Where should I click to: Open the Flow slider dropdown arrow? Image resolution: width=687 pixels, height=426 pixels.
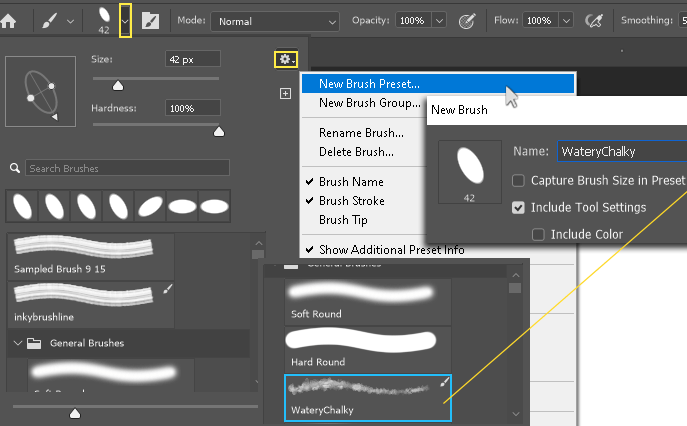[566, 21]
